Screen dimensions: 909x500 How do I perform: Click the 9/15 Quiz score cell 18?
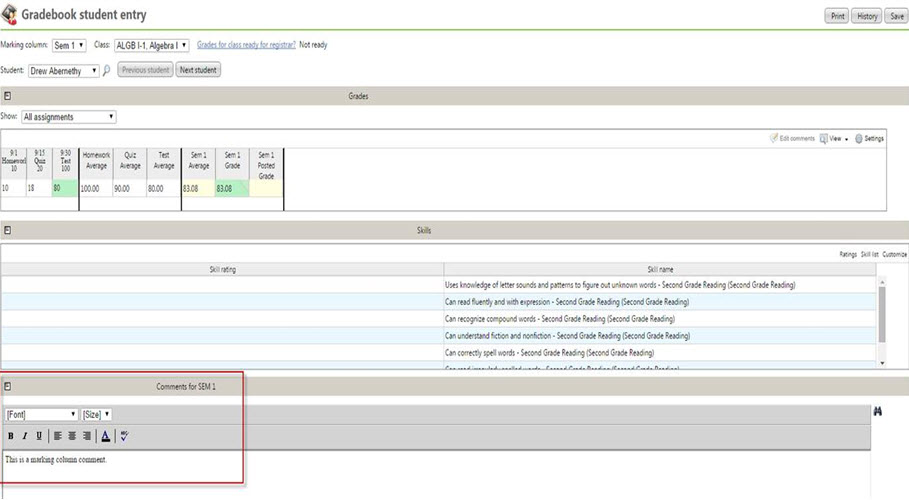click(x=39, y=189)
